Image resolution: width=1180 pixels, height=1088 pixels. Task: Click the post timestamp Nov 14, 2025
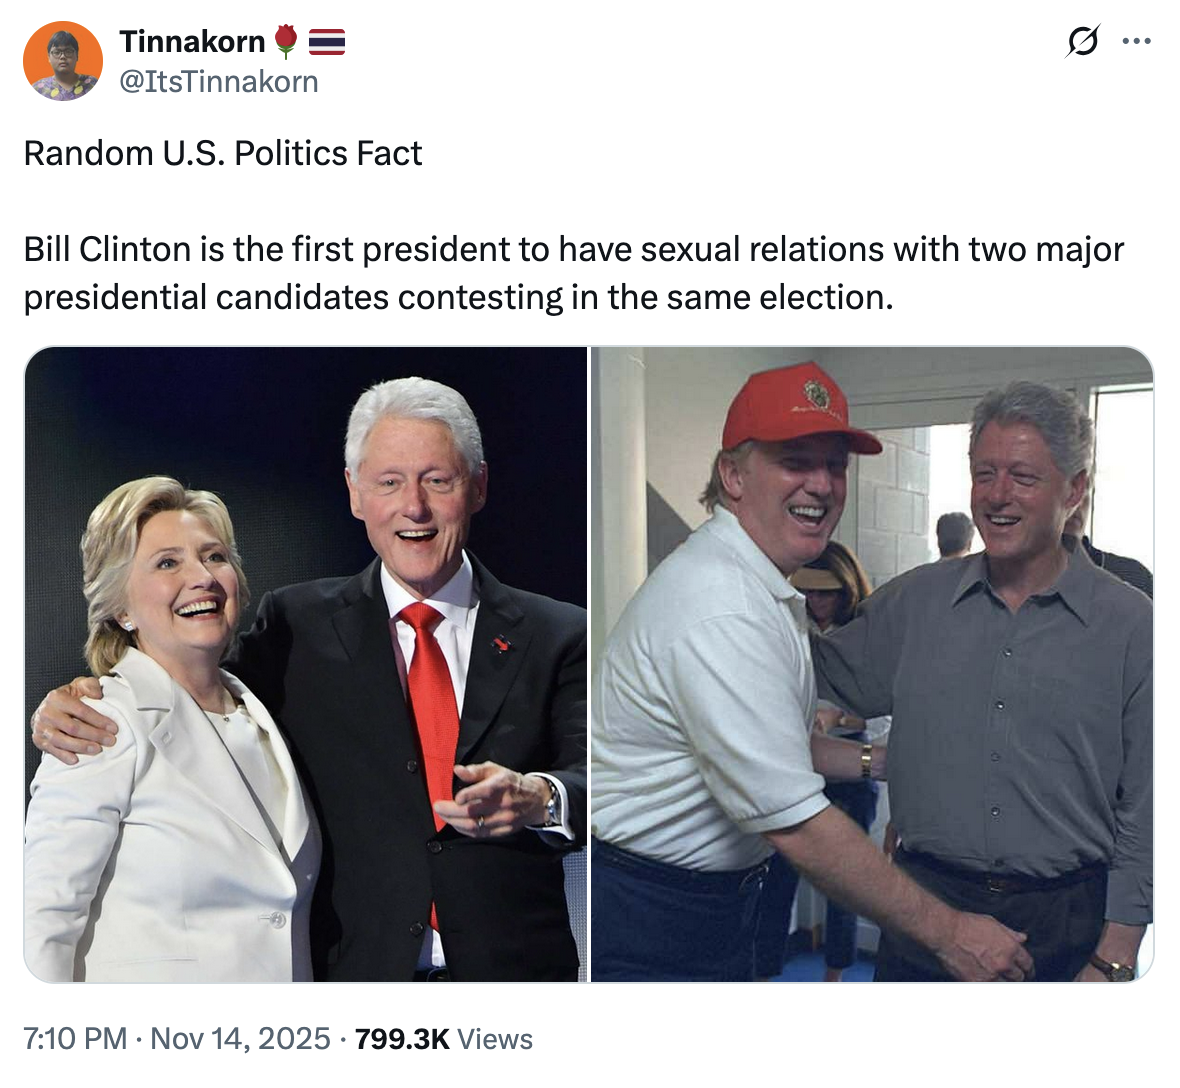(x=240, y=1040)
